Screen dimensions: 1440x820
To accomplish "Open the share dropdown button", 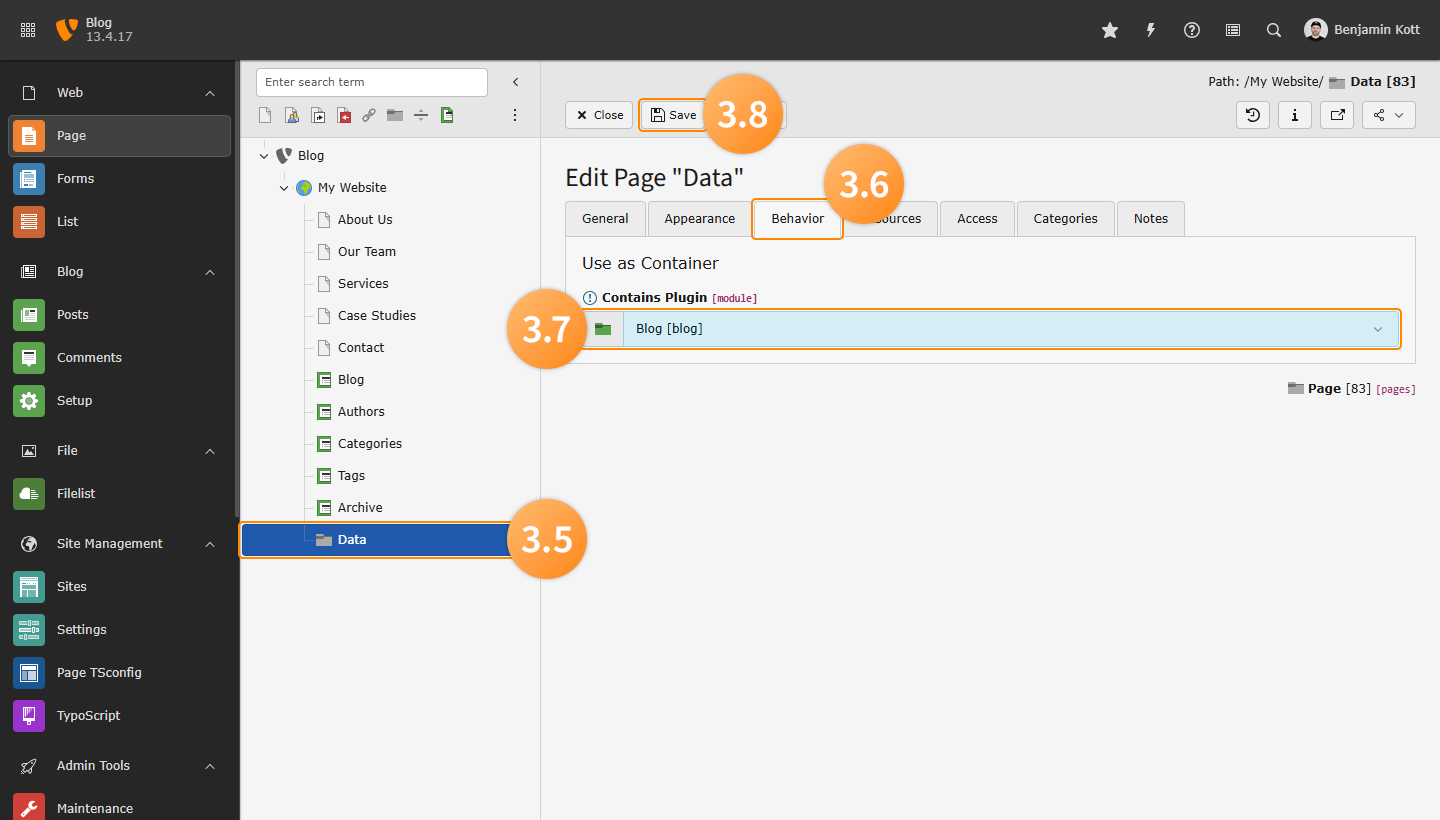I will tap(1388, 115).
